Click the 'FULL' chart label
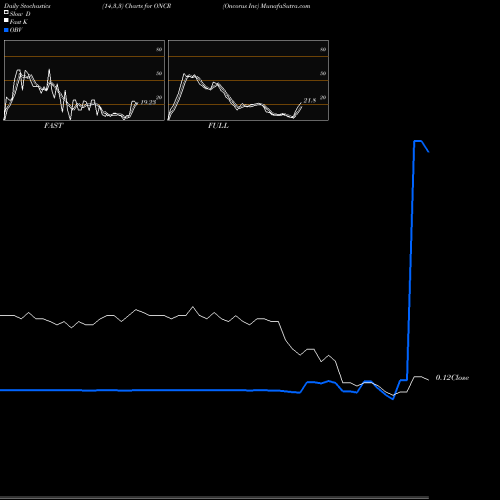The image size is (500, 500). pos(218,126)
